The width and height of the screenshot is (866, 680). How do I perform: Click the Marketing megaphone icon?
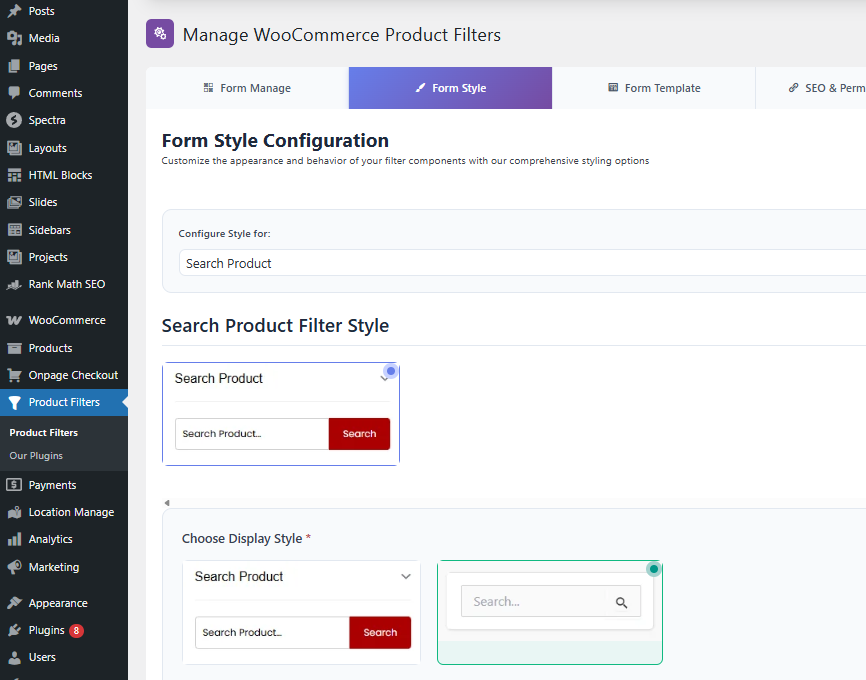click(14, 567)
